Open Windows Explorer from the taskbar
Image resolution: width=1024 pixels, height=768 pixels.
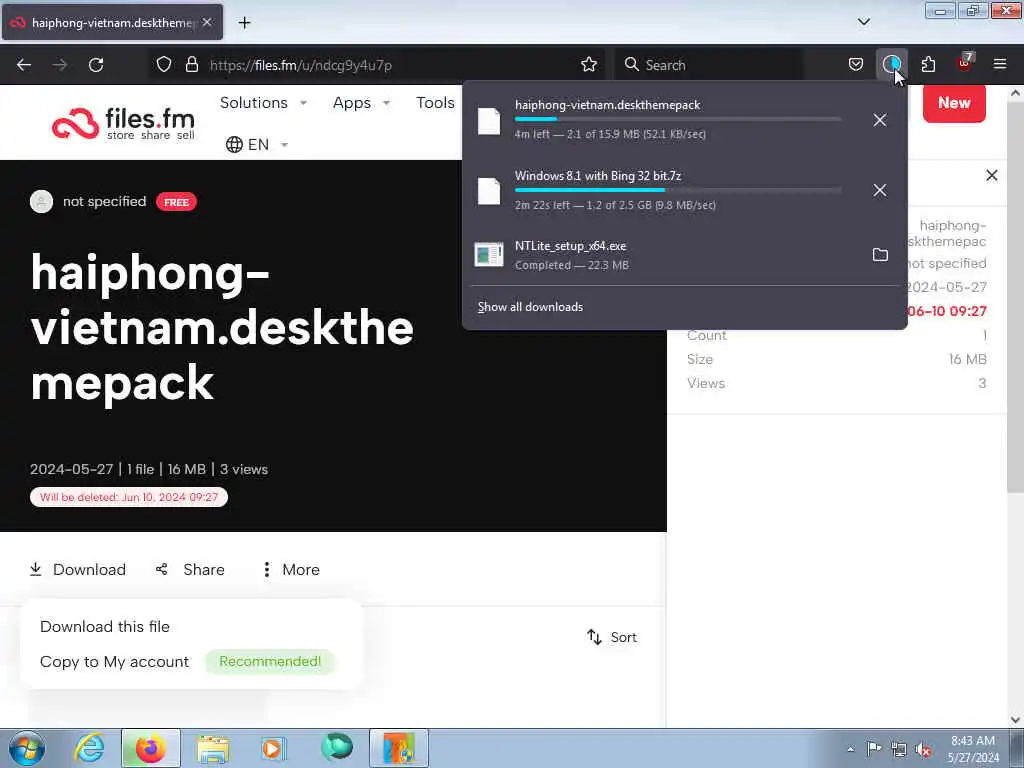(x=213, y=748)
